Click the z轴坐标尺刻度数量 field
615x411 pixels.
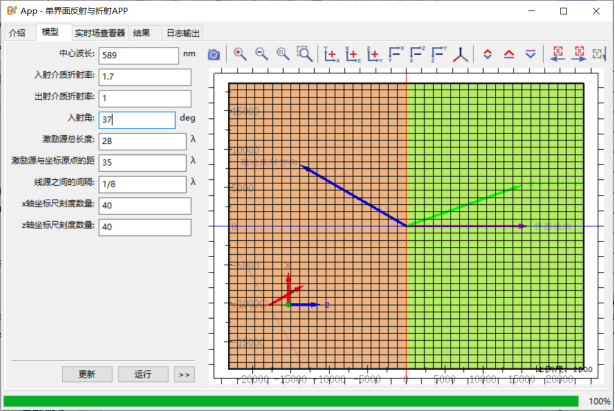tap(145, 227)
